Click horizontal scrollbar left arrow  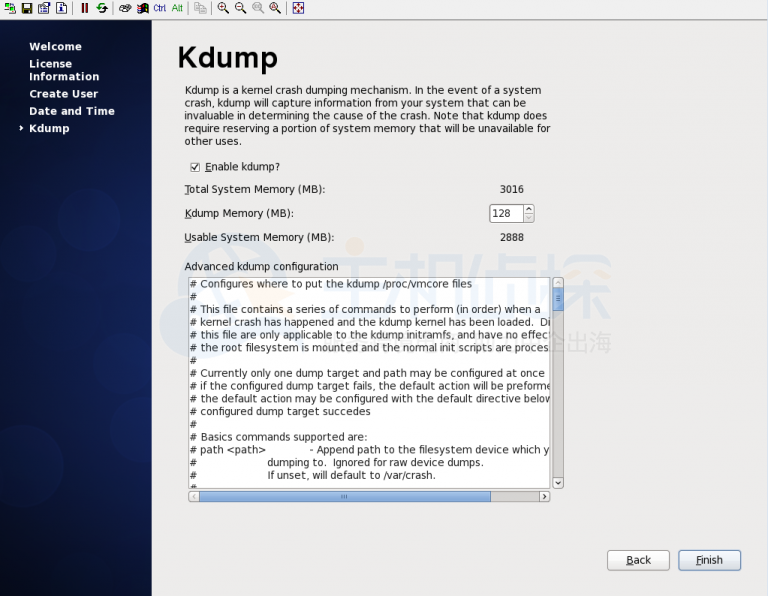click(194, 497)
